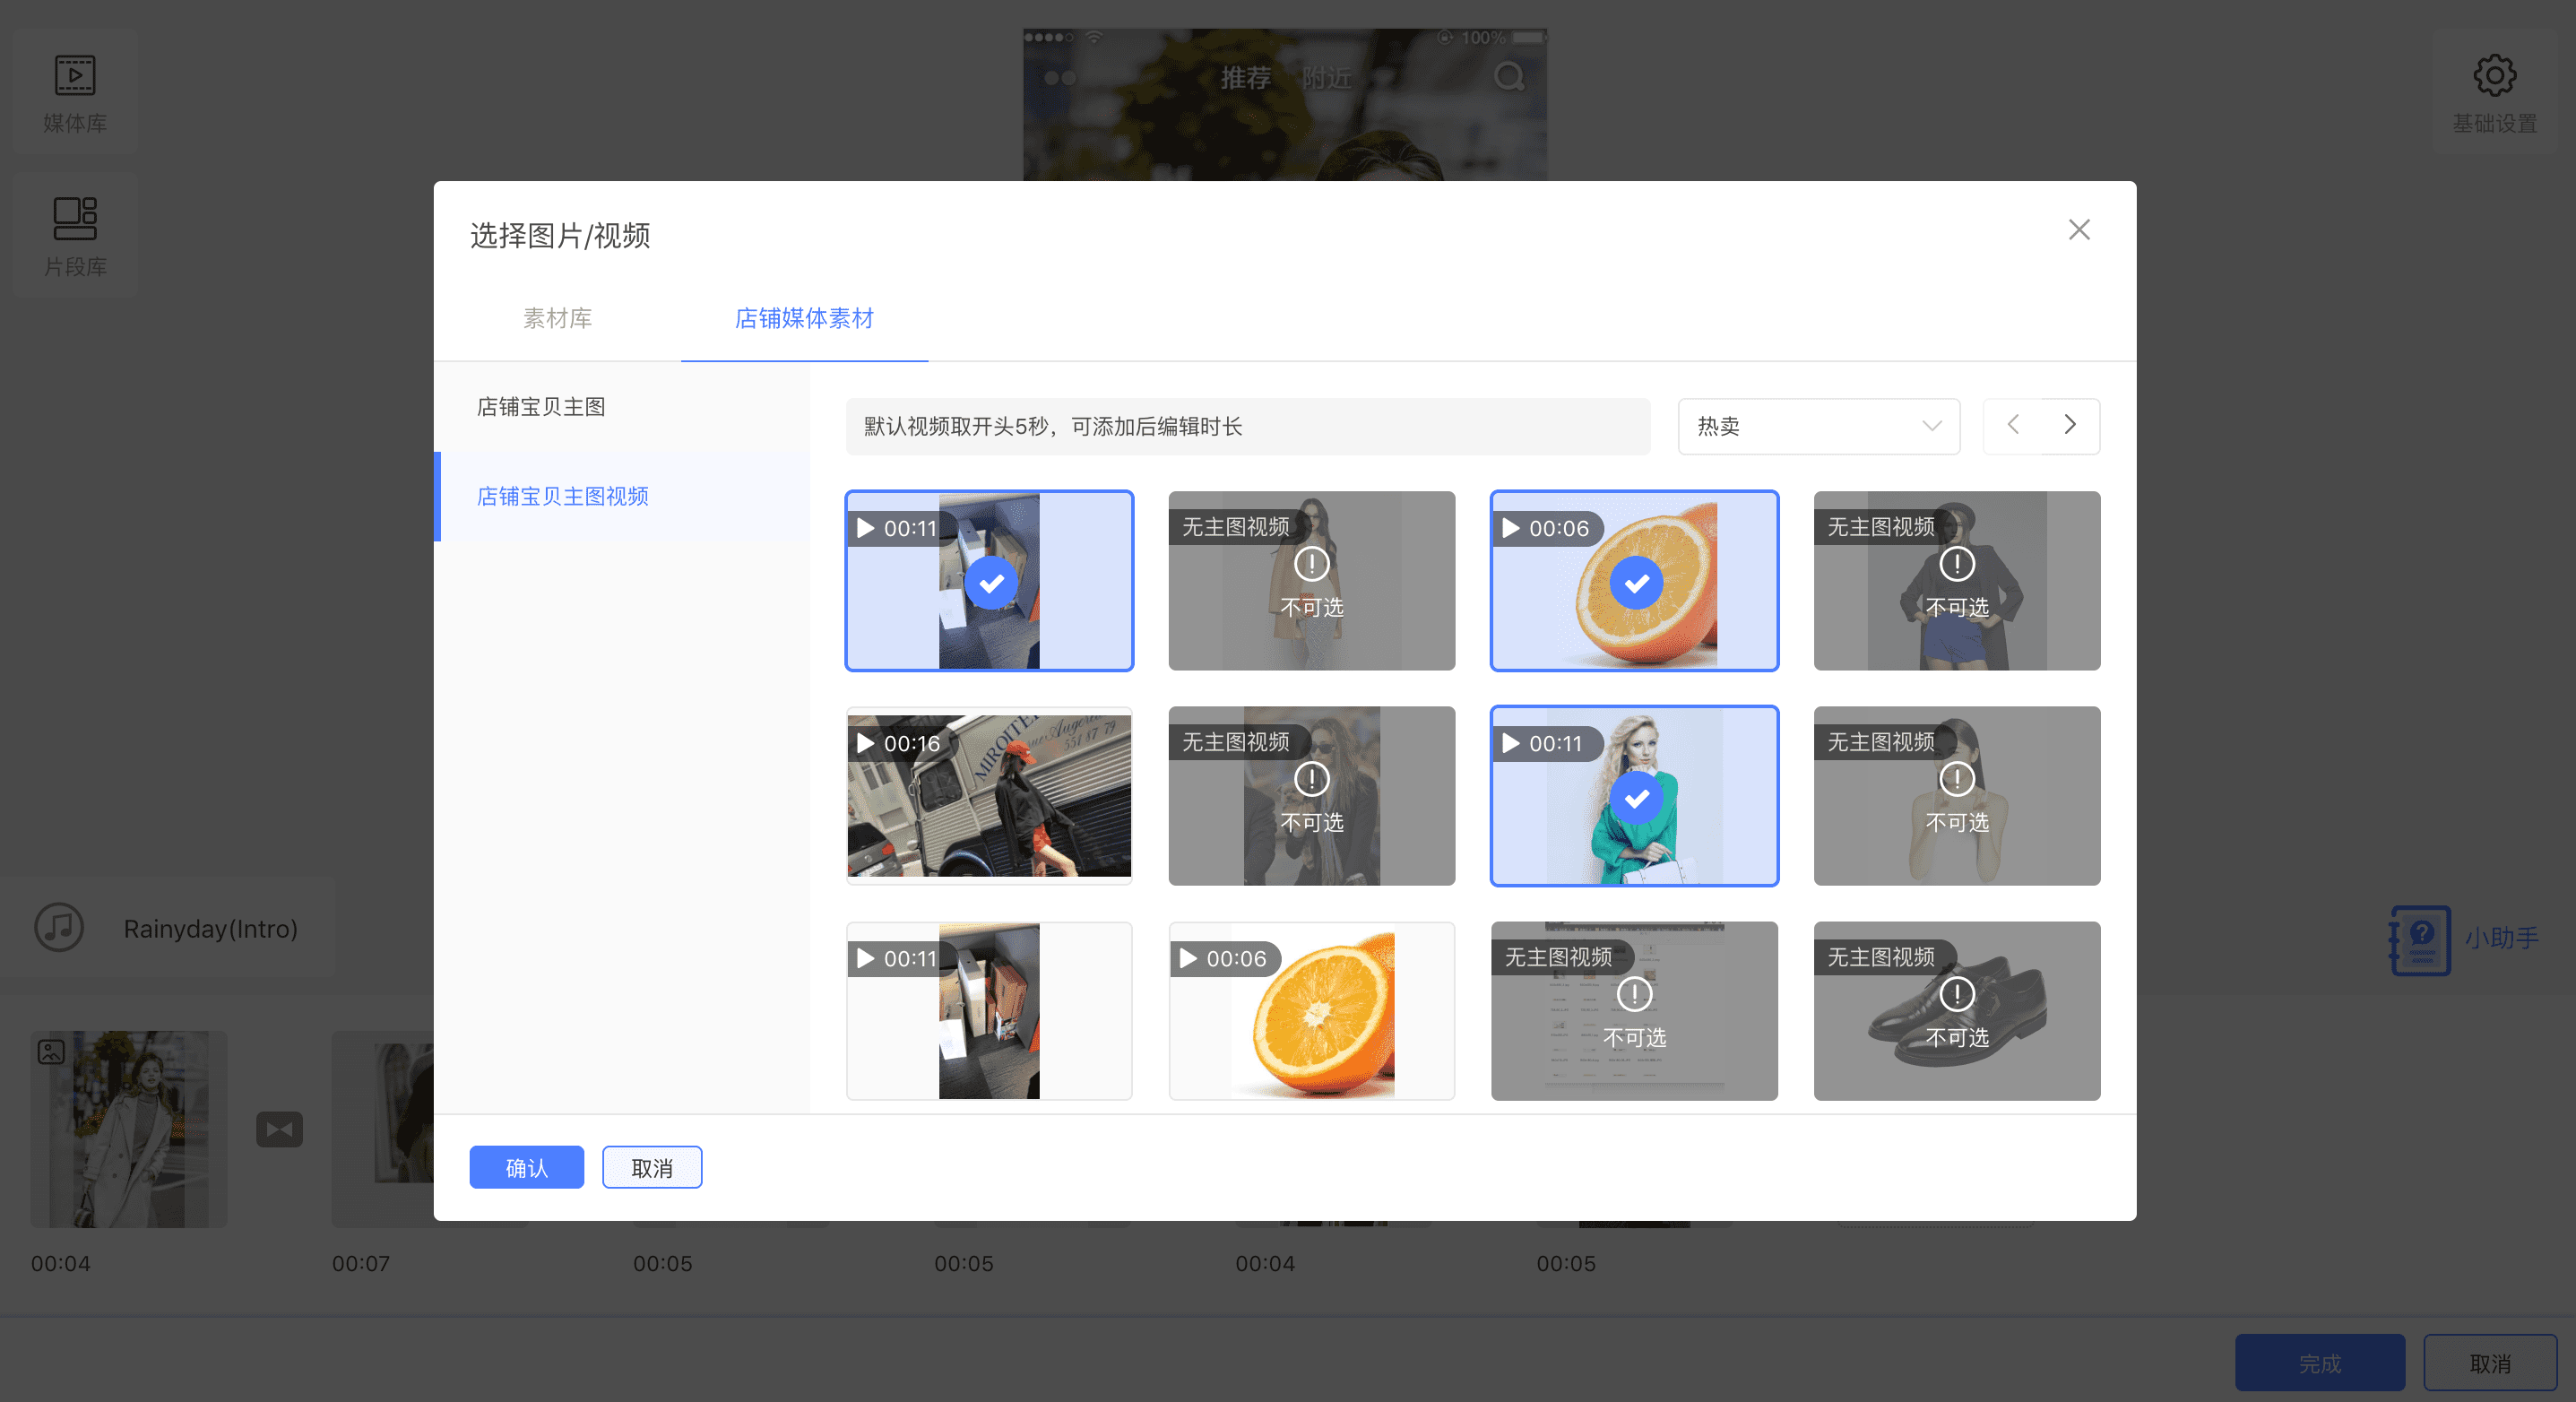
Task: Open 基础设置 gear settings icon
Action: pyautogui.click(x=2494, y=93)
